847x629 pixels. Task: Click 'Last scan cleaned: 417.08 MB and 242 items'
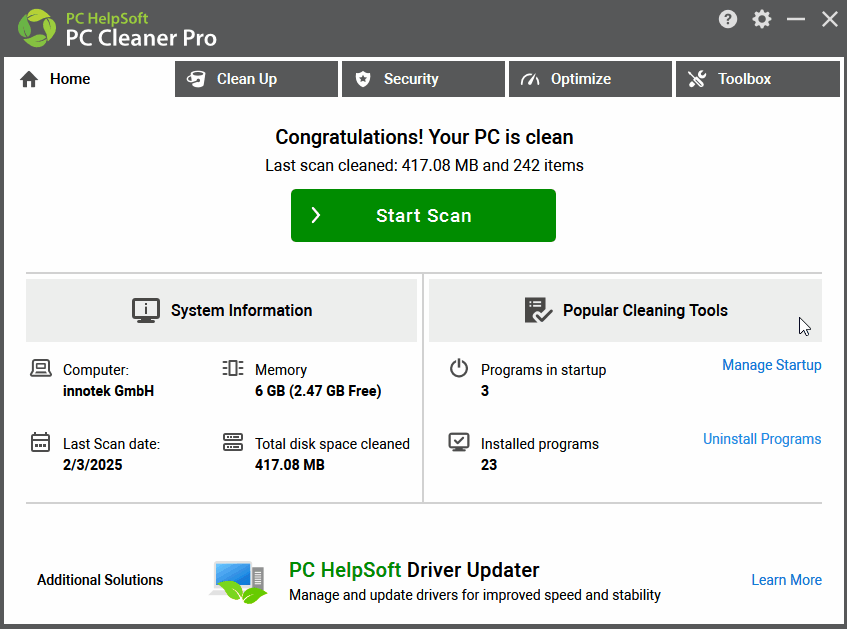424,165
